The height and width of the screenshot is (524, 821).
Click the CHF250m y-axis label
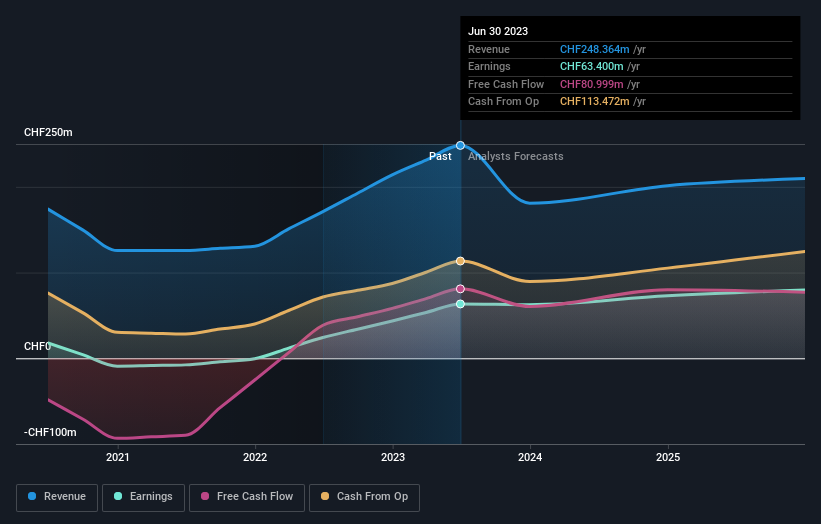tap(48, 132)
